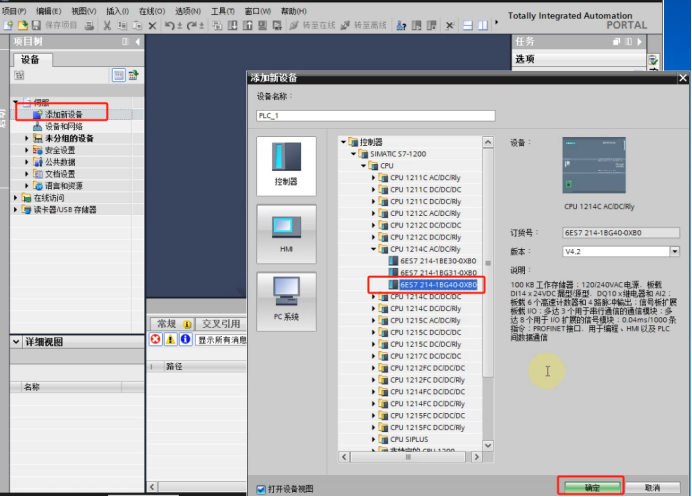Click the Delete X toolbar icon

(152, 26)
